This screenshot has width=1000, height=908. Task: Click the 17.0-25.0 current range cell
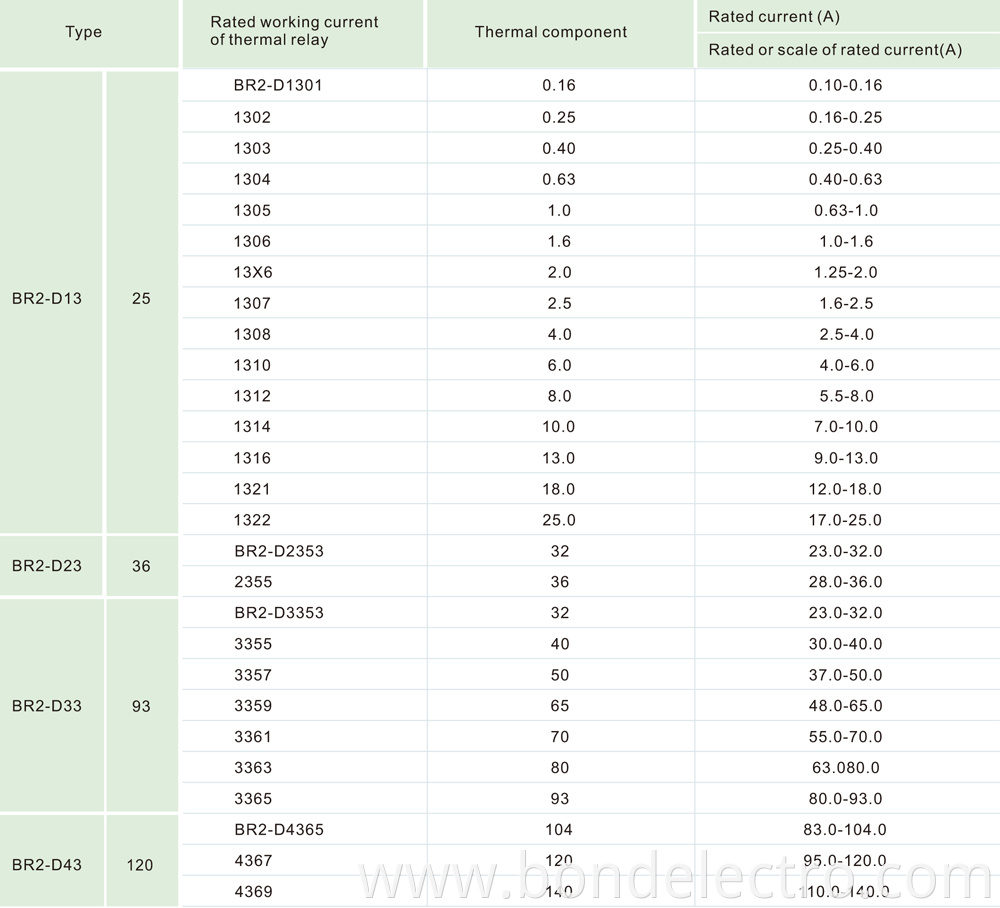pyautogui.click(x=845, y=520)
